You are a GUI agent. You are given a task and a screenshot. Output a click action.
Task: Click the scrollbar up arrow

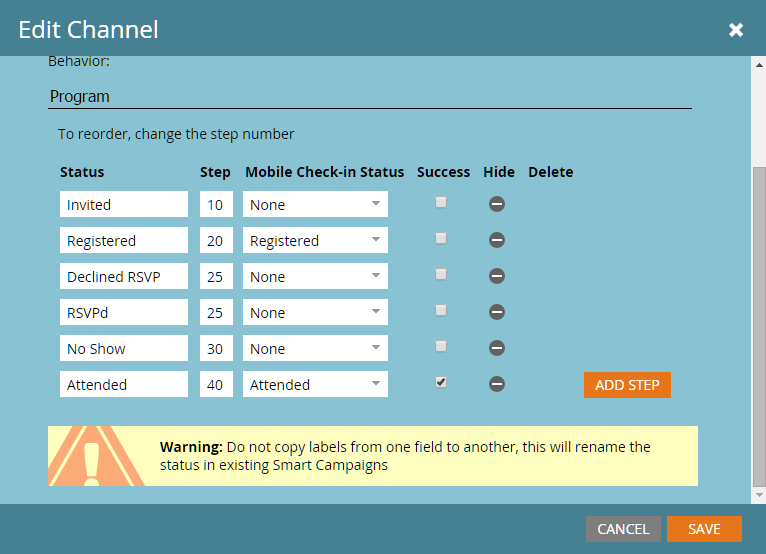click(759, 64)
